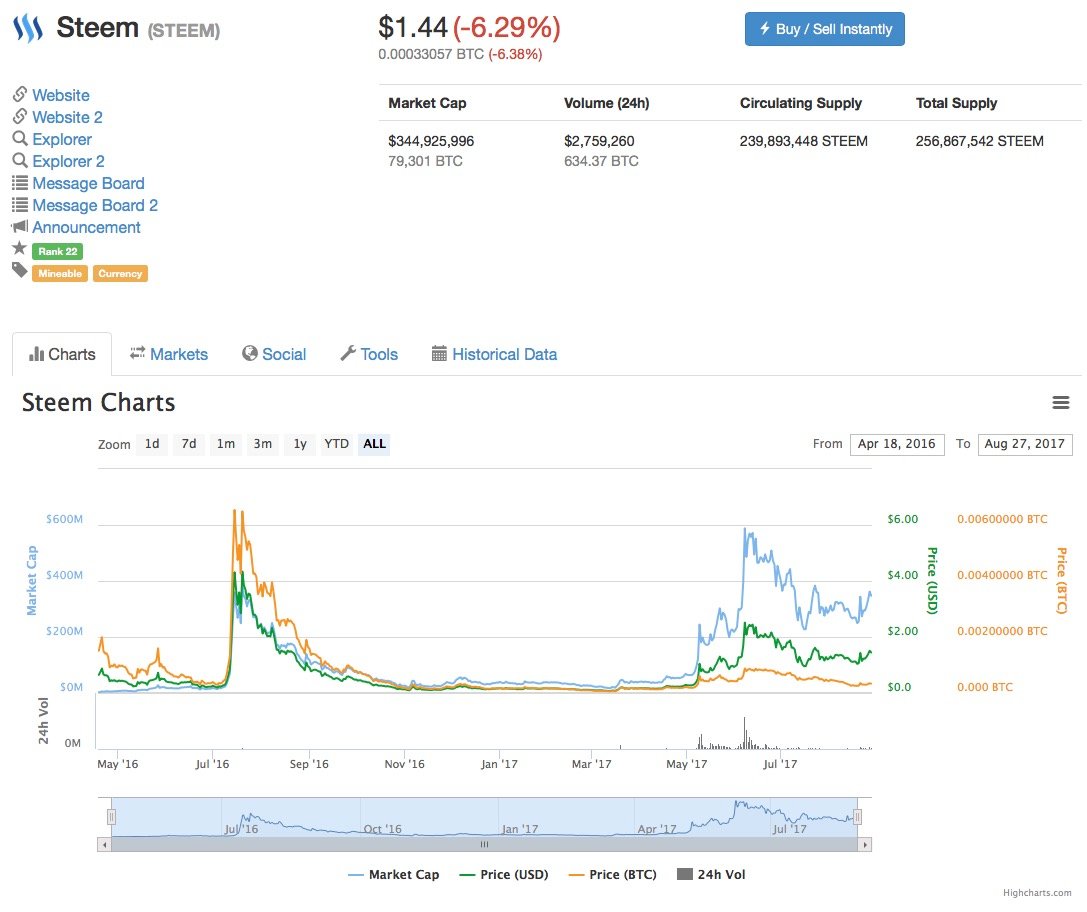The width and height of the screenshot is (1087, 912).
Task: Open the Explorer link
Action: [x=62, y=139]
